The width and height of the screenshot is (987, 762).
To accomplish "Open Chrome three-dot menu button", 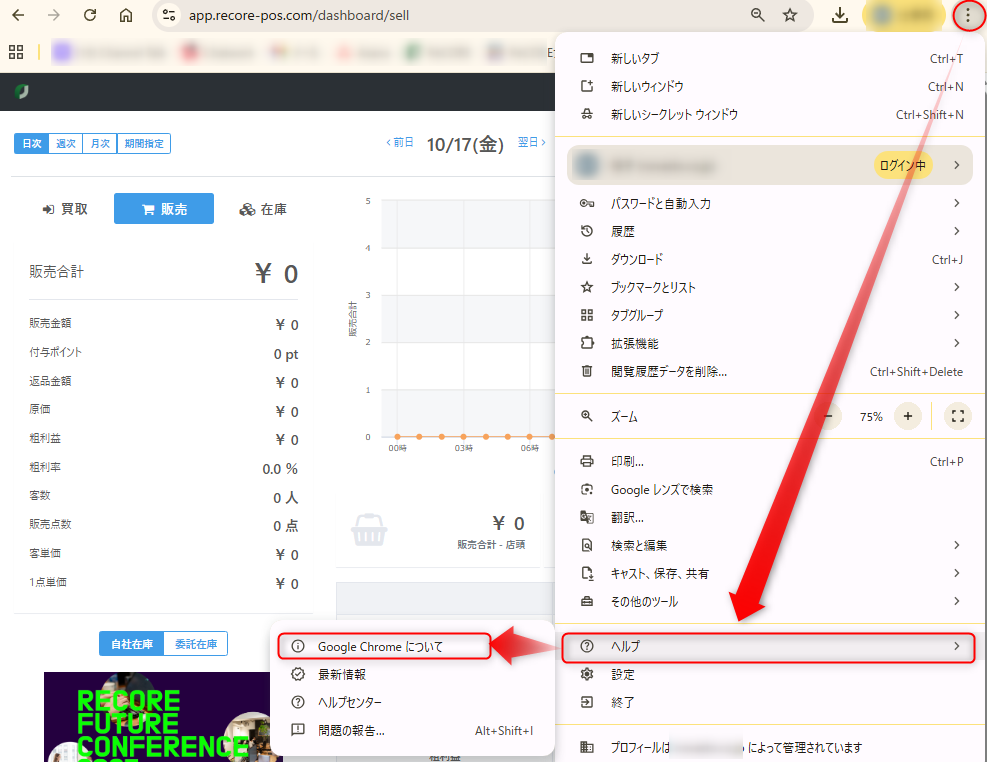I will point(968,15).
